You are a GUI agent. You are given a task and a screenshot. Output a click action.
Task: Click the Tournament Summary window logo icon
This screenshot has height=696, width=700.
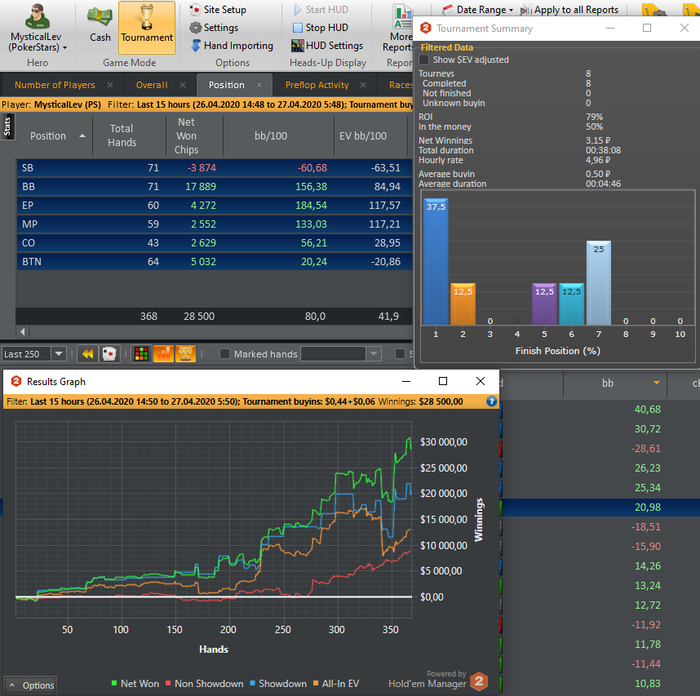(x=425, y=28)
